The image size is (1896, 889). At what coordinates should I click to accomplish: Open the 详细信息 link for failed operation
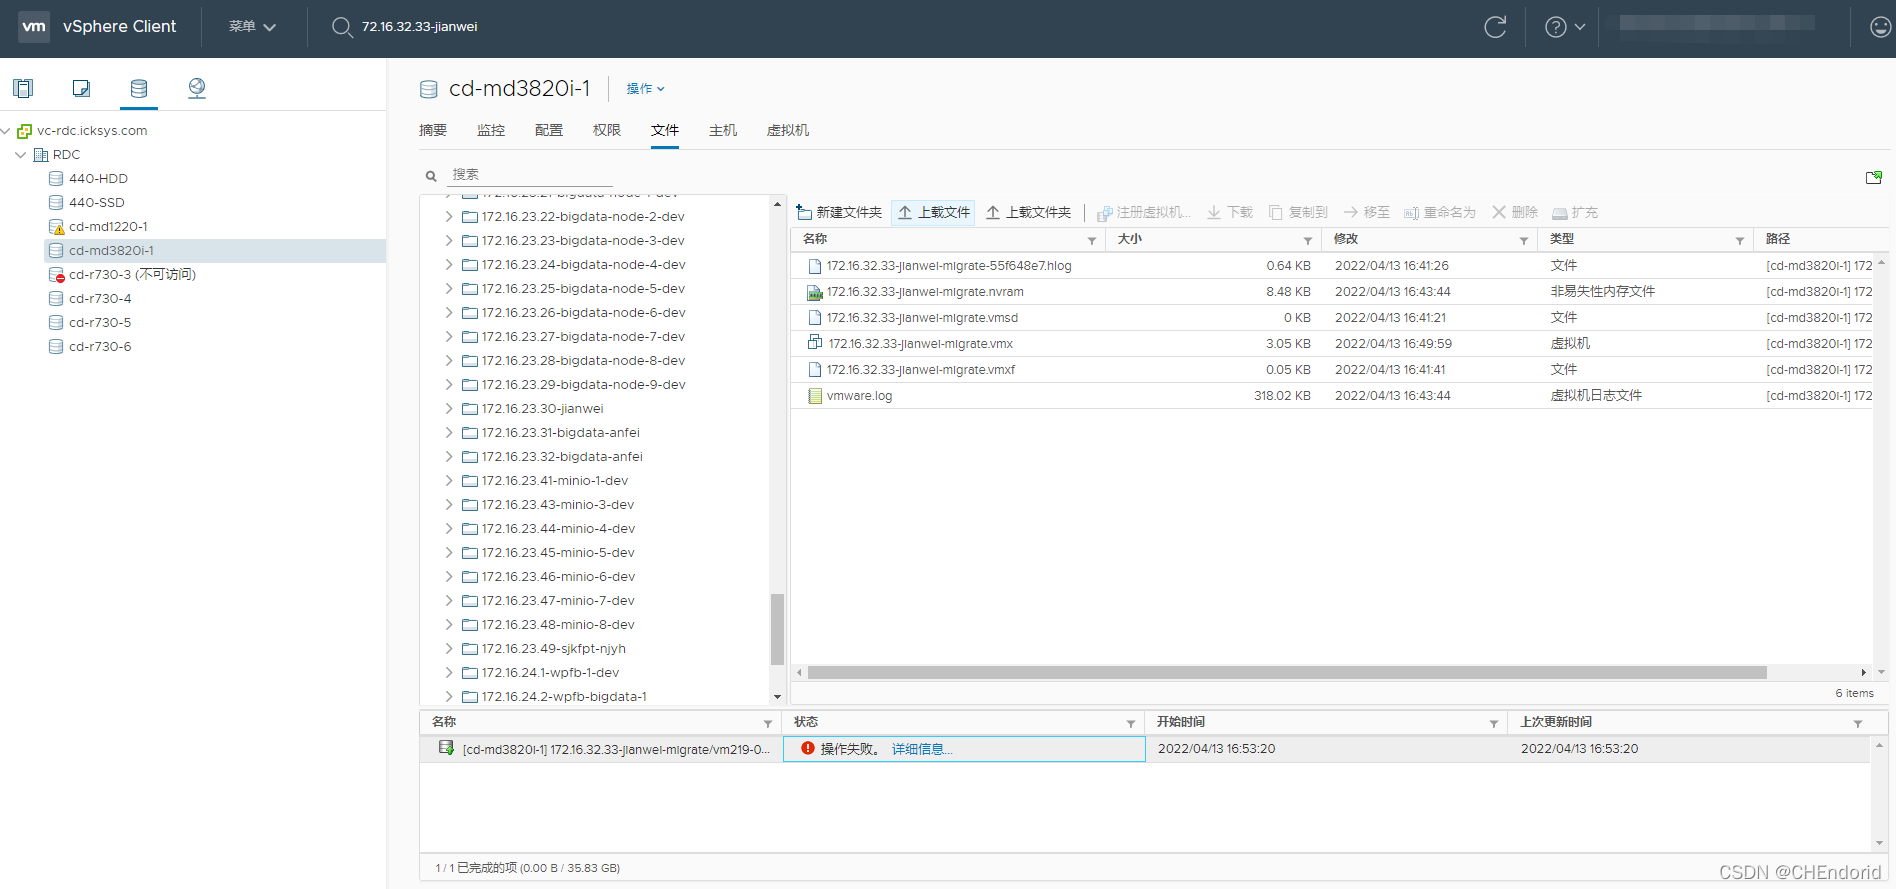tap(922, 749)
